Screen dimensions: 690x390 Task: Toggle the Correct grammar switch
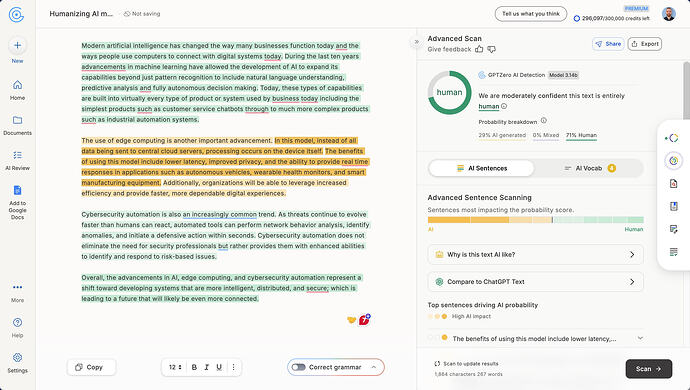pyautogui.click(x=298, y=367)
